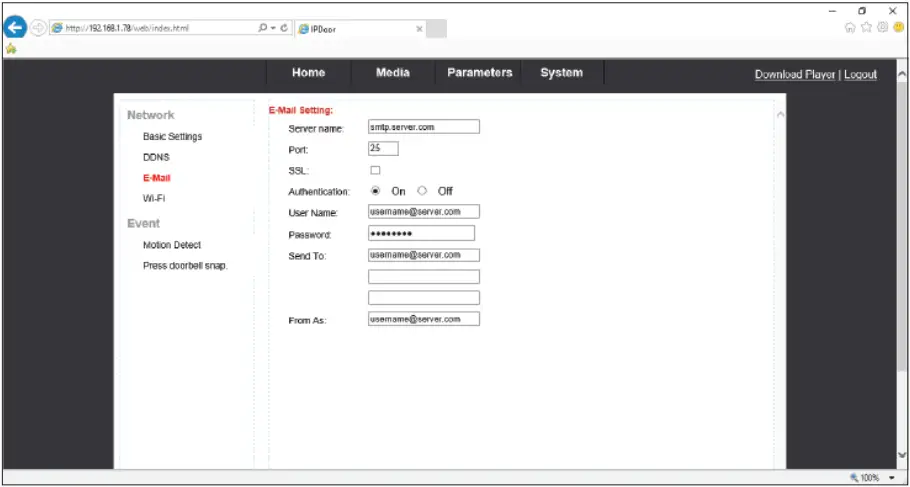The image size is (910, 487).
Task: Open the Home menu
Action: 308,73
